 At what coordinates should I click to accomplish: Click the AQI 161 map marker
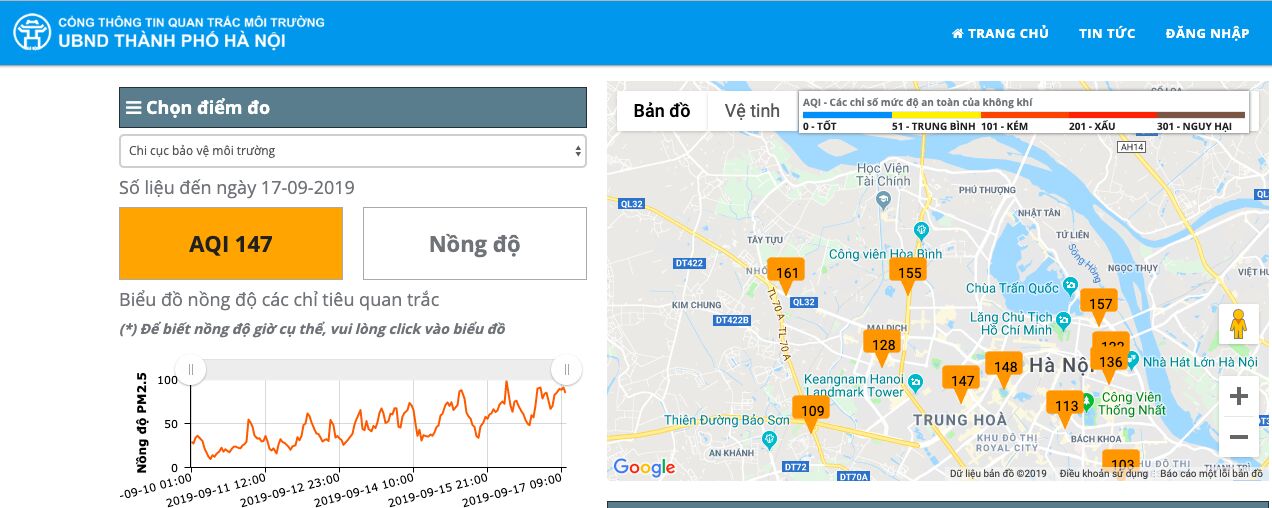787,273
